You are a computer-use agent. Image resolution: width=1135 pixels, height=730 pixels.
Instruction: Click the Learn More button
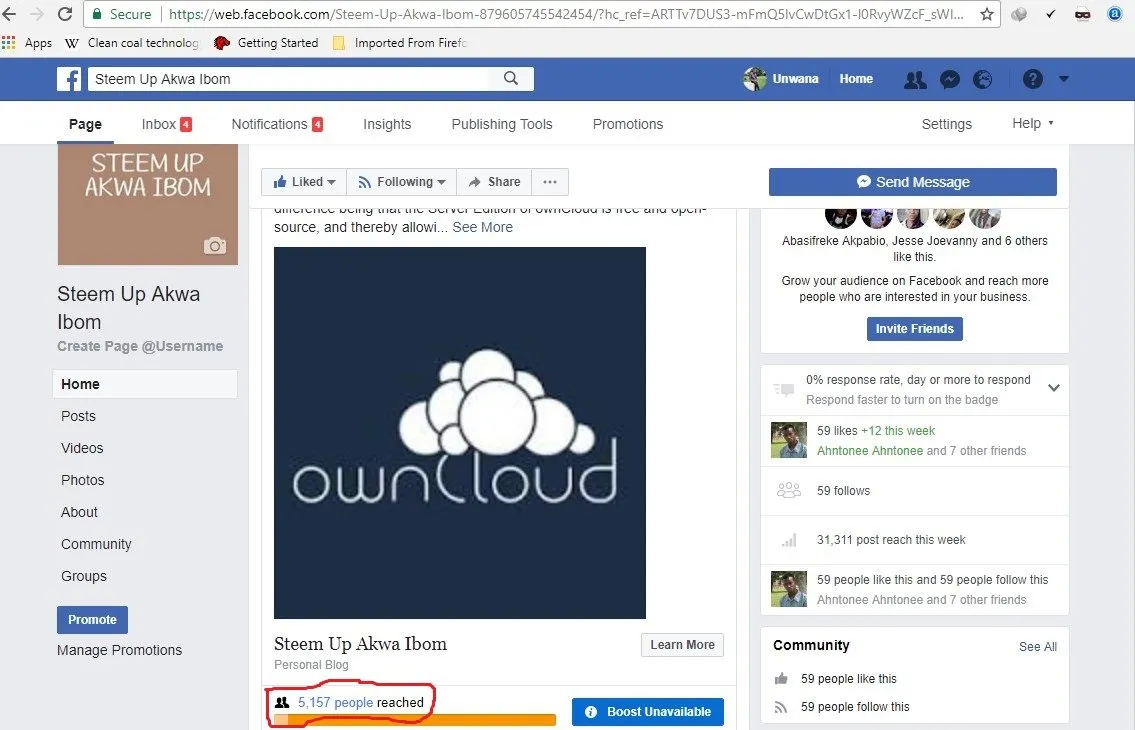coord(682,645)
